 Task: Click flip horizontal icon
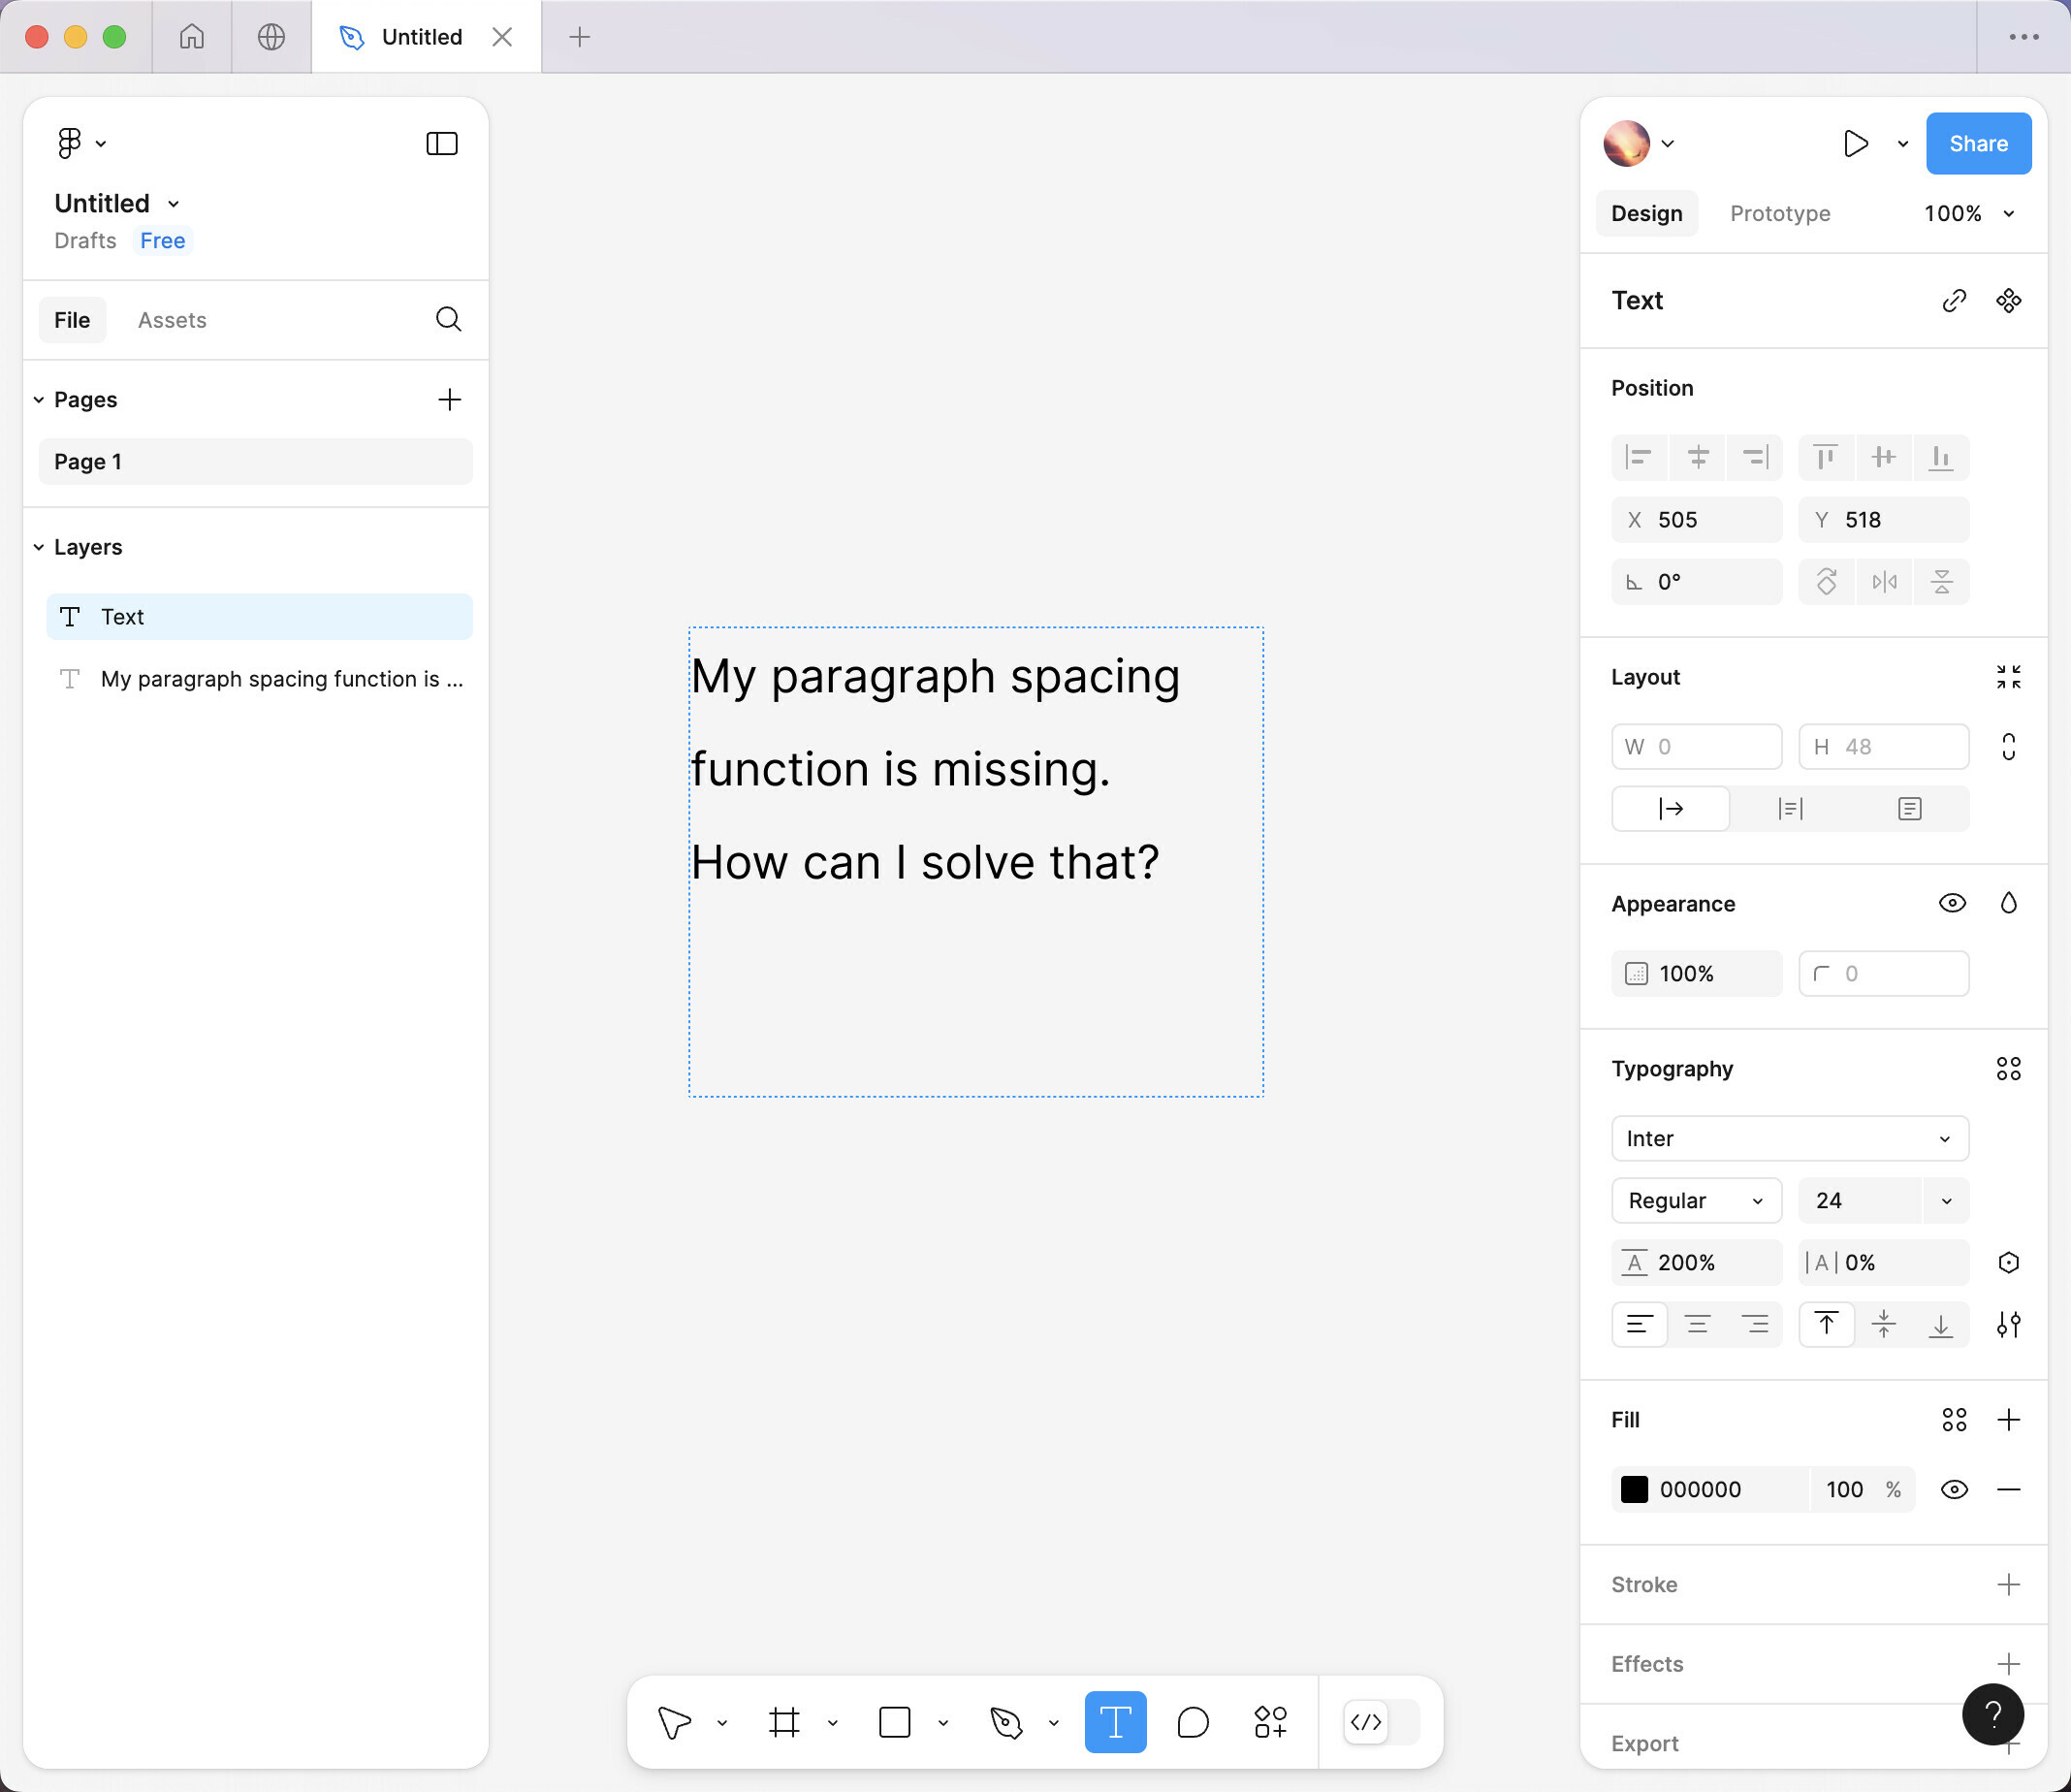click(1884, 581)
